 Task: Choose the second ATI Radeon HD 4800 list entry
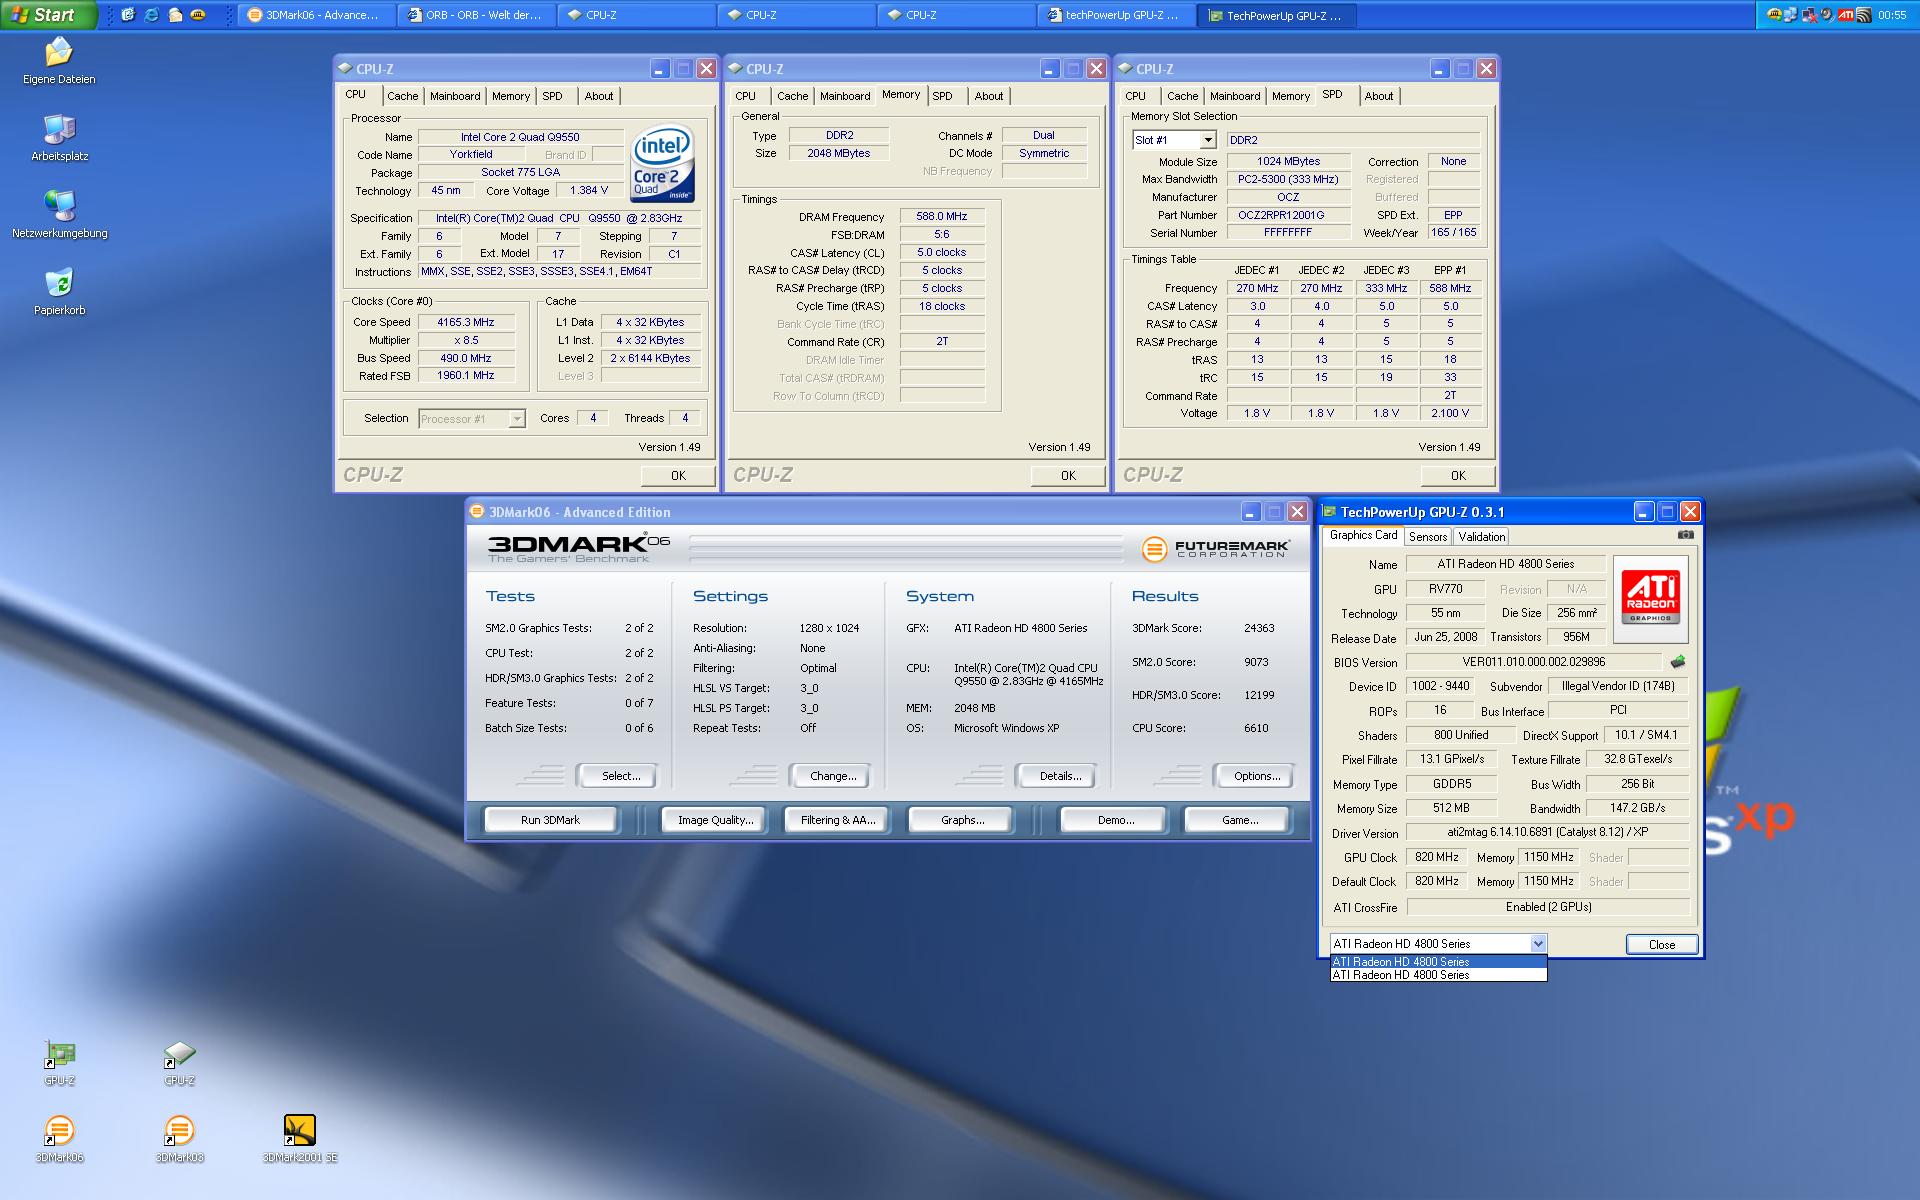(x=1438, y=975)
